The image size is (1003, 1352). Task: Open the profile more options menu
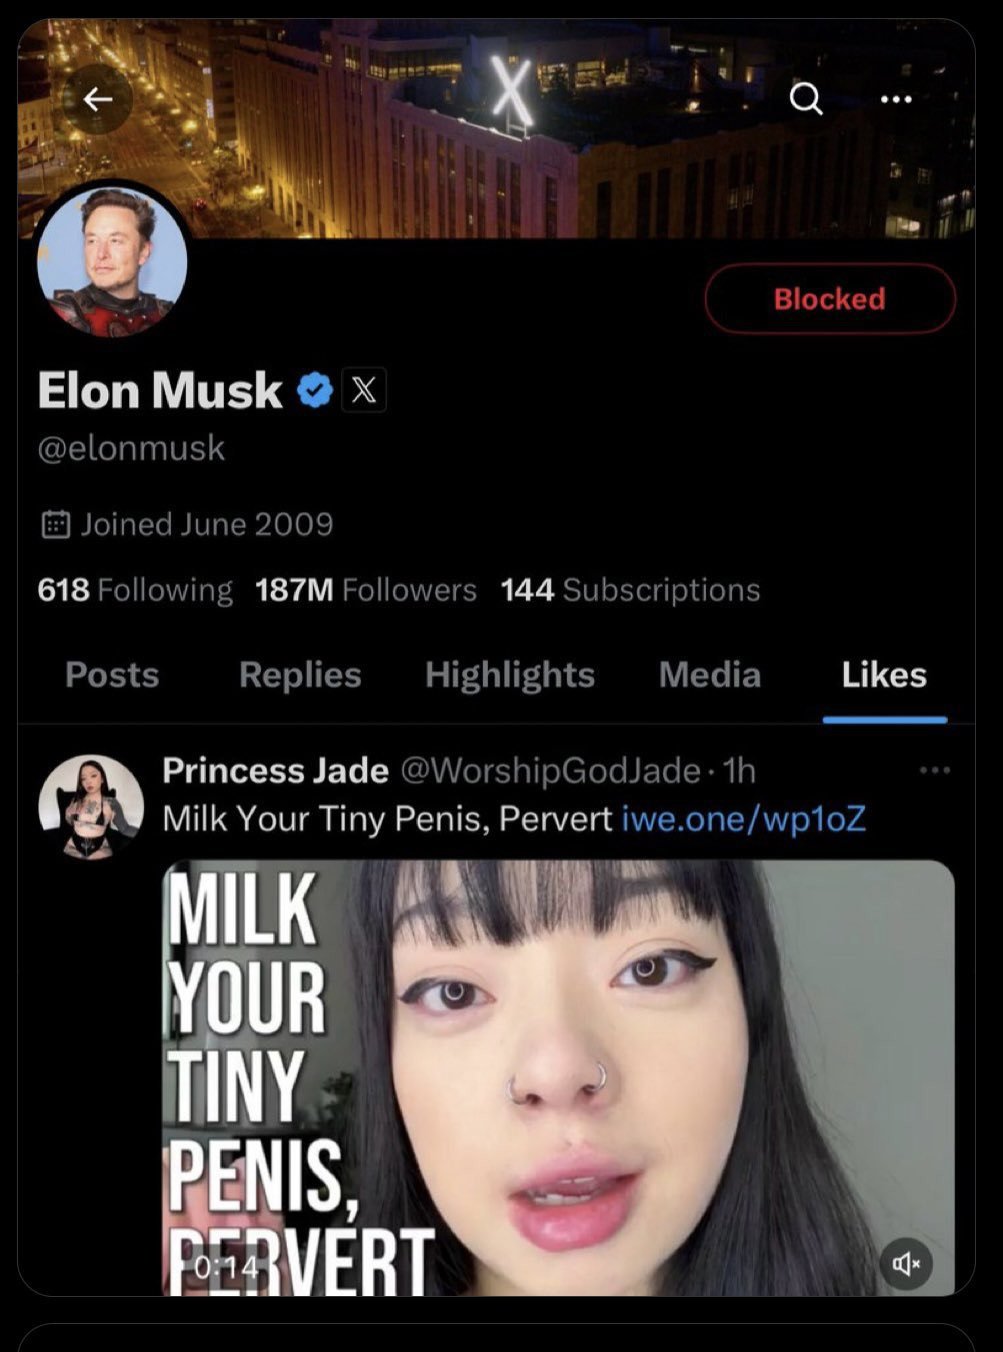tap(895, 99)
